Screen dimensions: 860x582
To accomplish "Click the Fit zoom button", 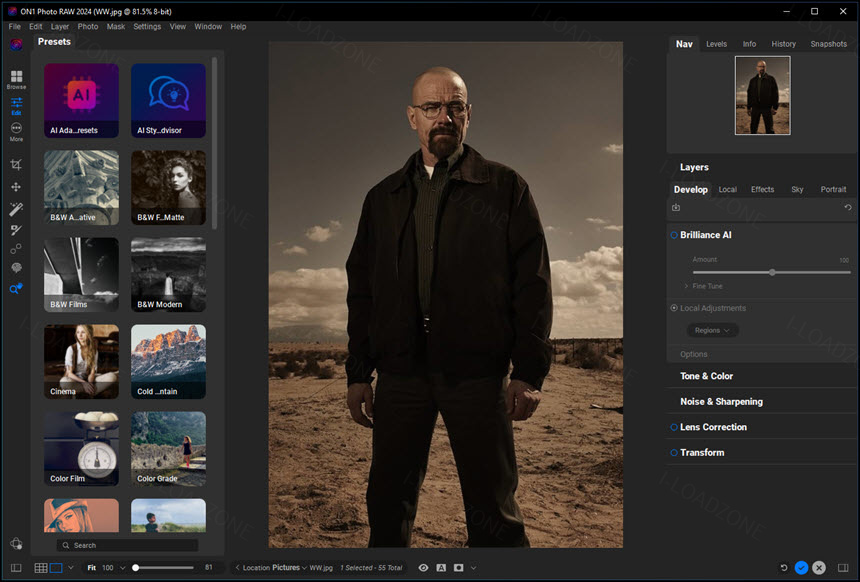I will click(x=92, y=568).
